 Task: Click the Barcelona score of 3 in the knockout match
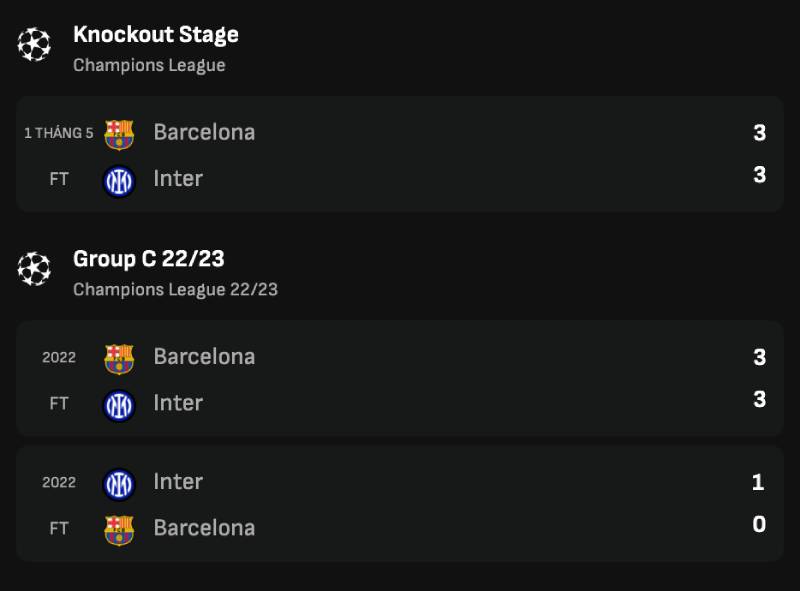tap(759, 132)
